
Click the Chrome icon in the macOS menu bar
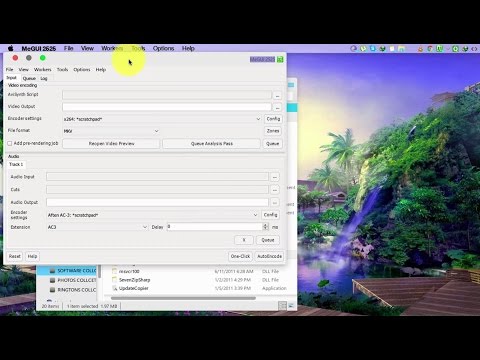[430, 49]
